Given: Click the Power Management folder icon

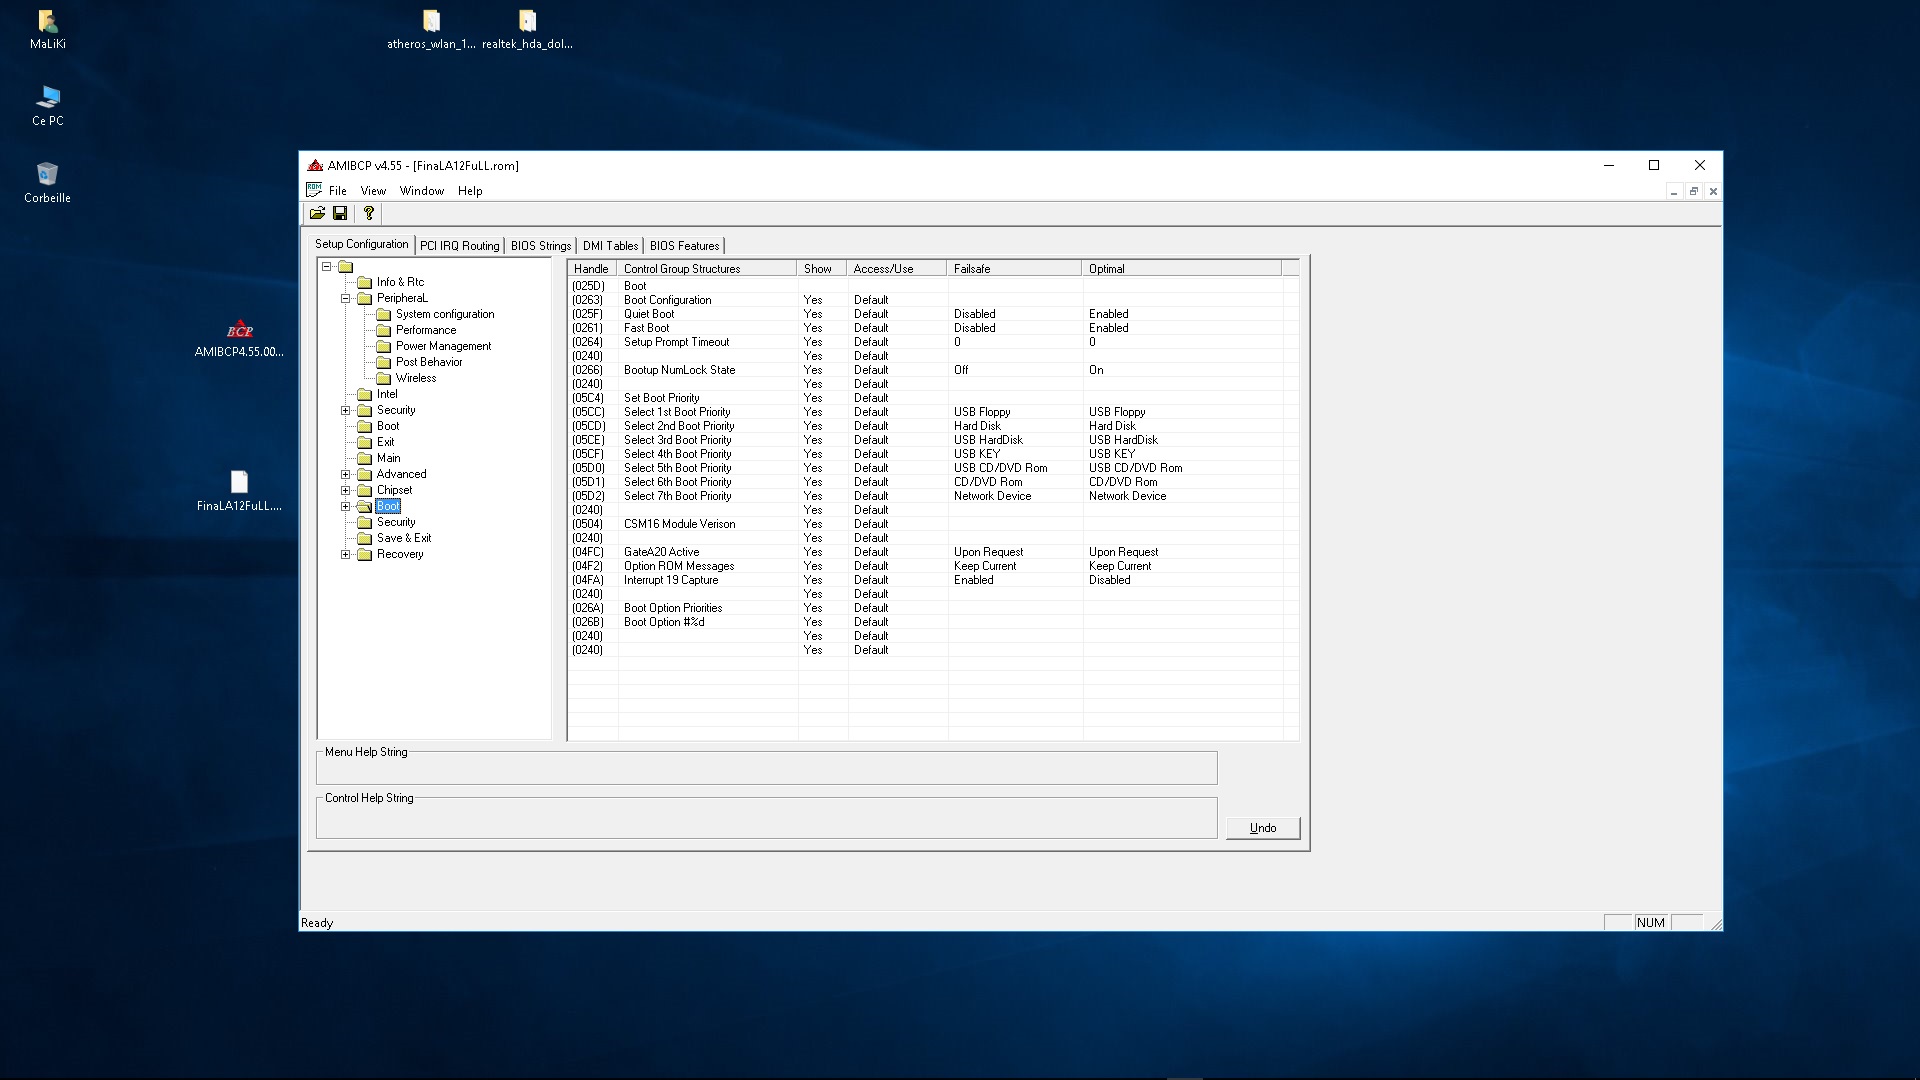Looking at the screenshot, I should pyautogui.click(x=384, y=347).
